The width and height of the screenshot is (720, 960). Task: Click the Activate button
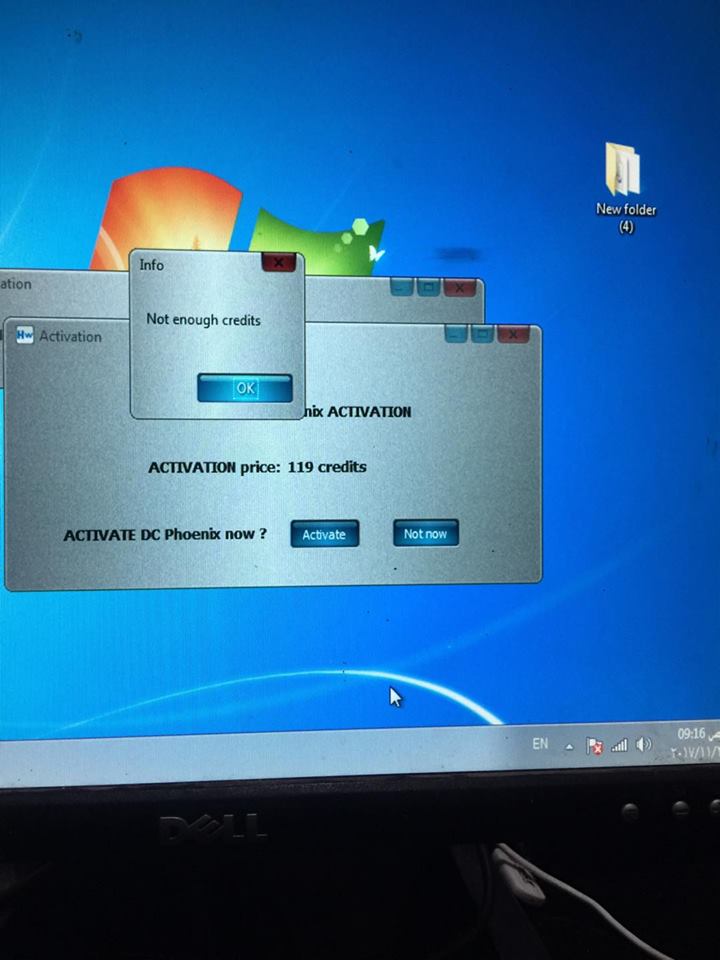point(324,534)
